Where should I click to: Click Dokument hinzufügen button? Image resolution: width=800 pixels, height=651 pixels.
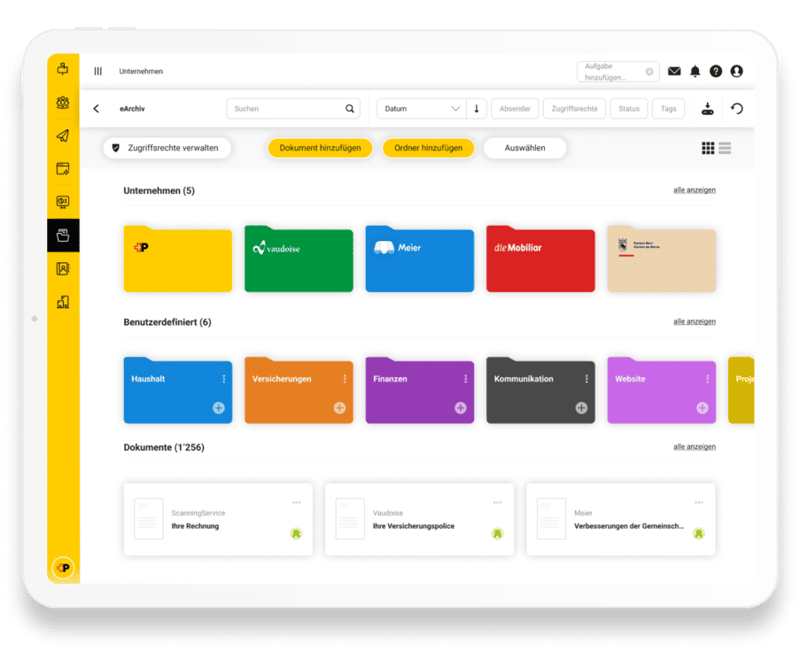(320, 148)
